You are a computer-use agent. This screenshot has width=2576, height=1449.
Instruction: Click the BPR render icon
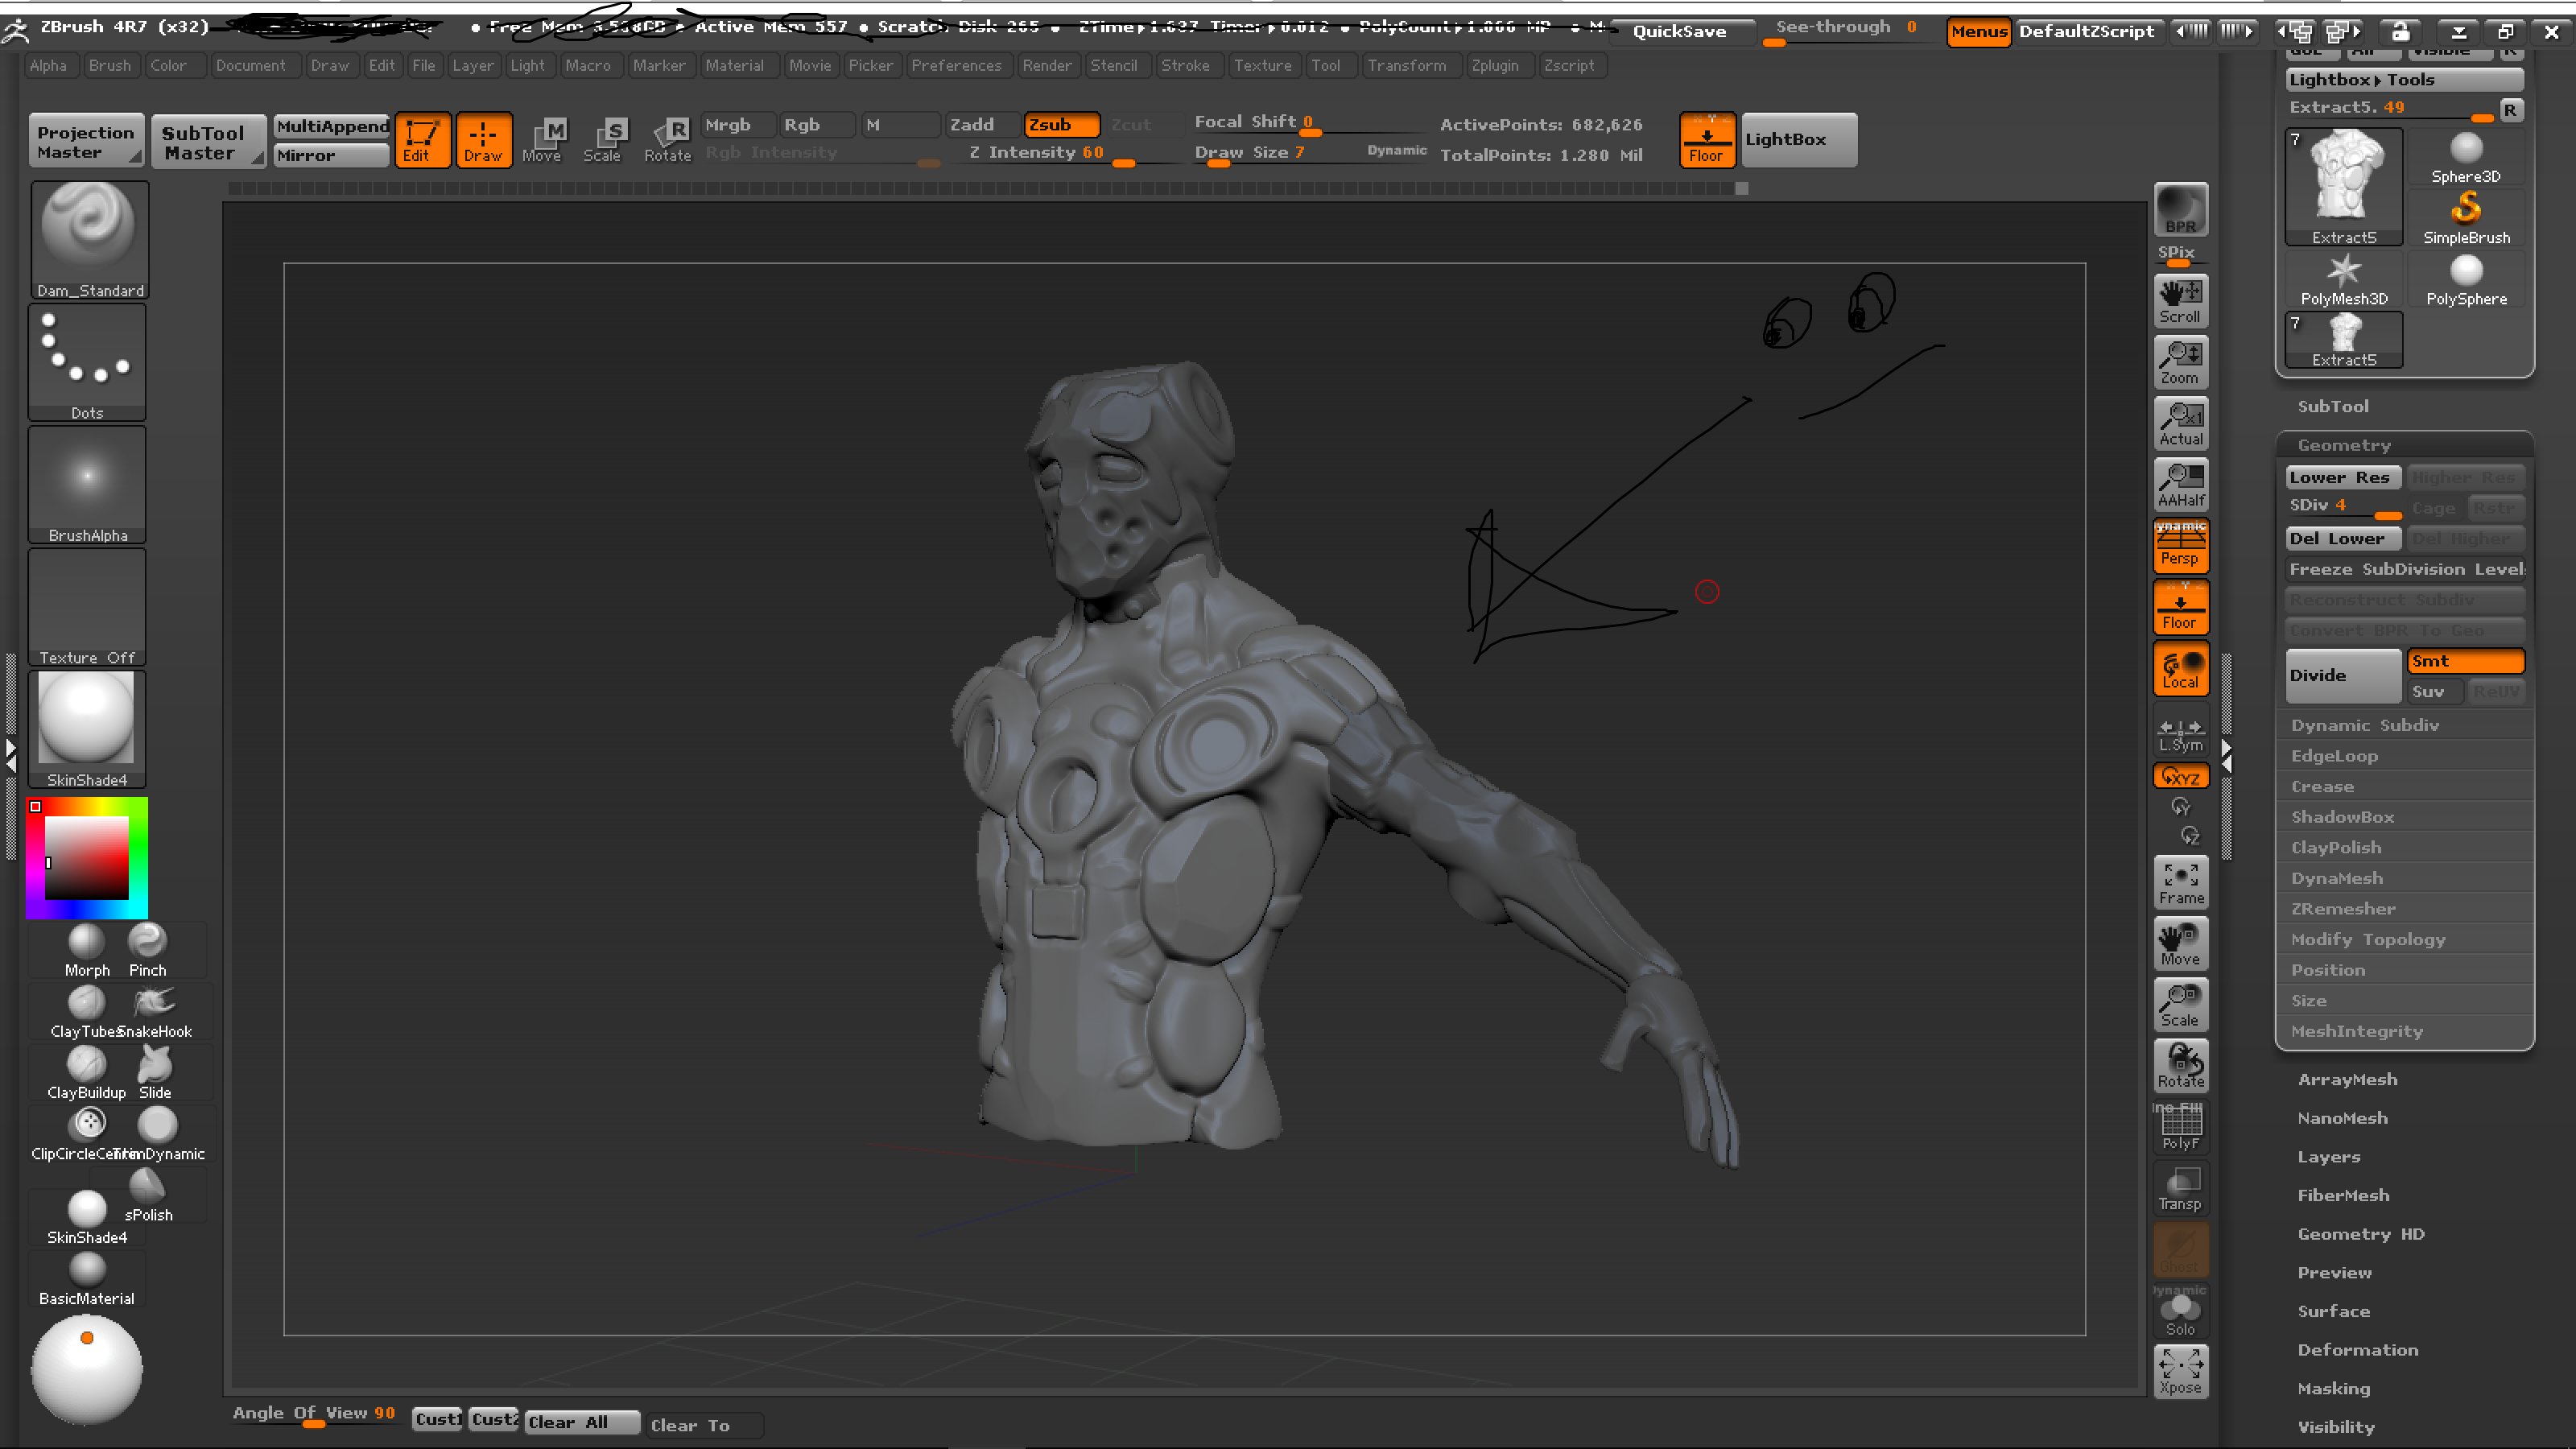point(2180,209)
